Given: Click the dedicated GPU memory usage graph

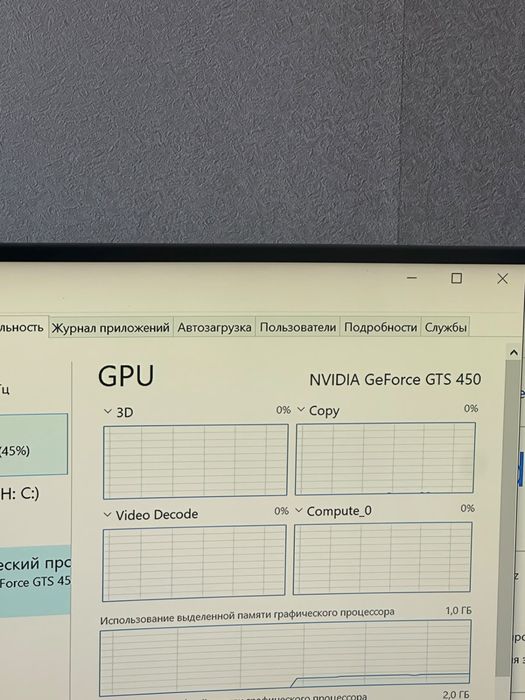Looking at the screenshot, I should coord(285,658).
